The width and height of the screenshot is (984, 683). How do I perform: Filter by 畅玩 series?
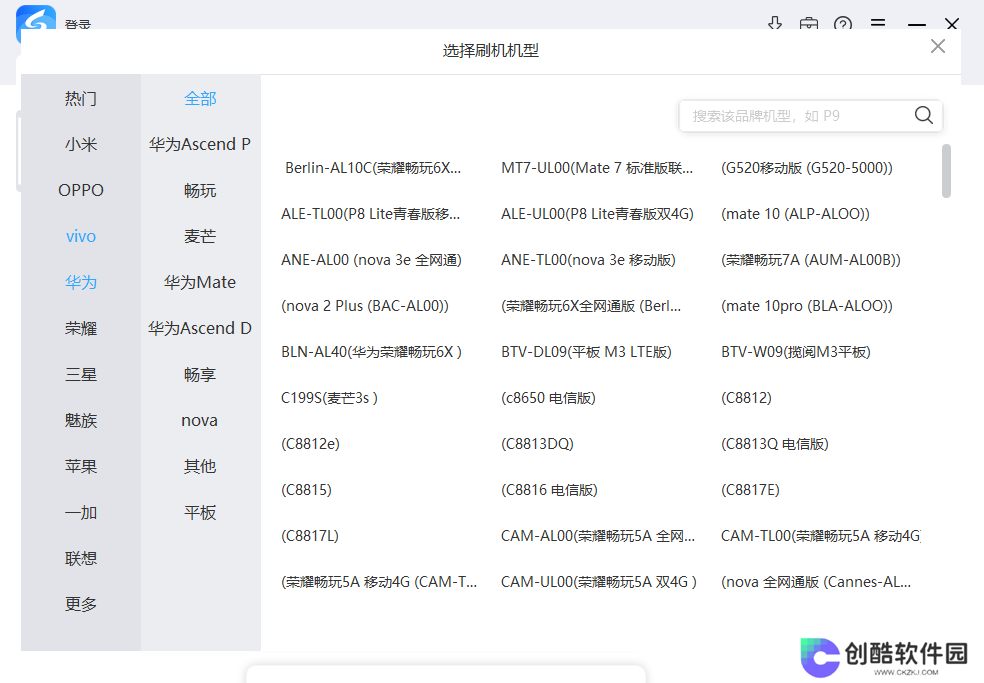(x=200, y=190)
